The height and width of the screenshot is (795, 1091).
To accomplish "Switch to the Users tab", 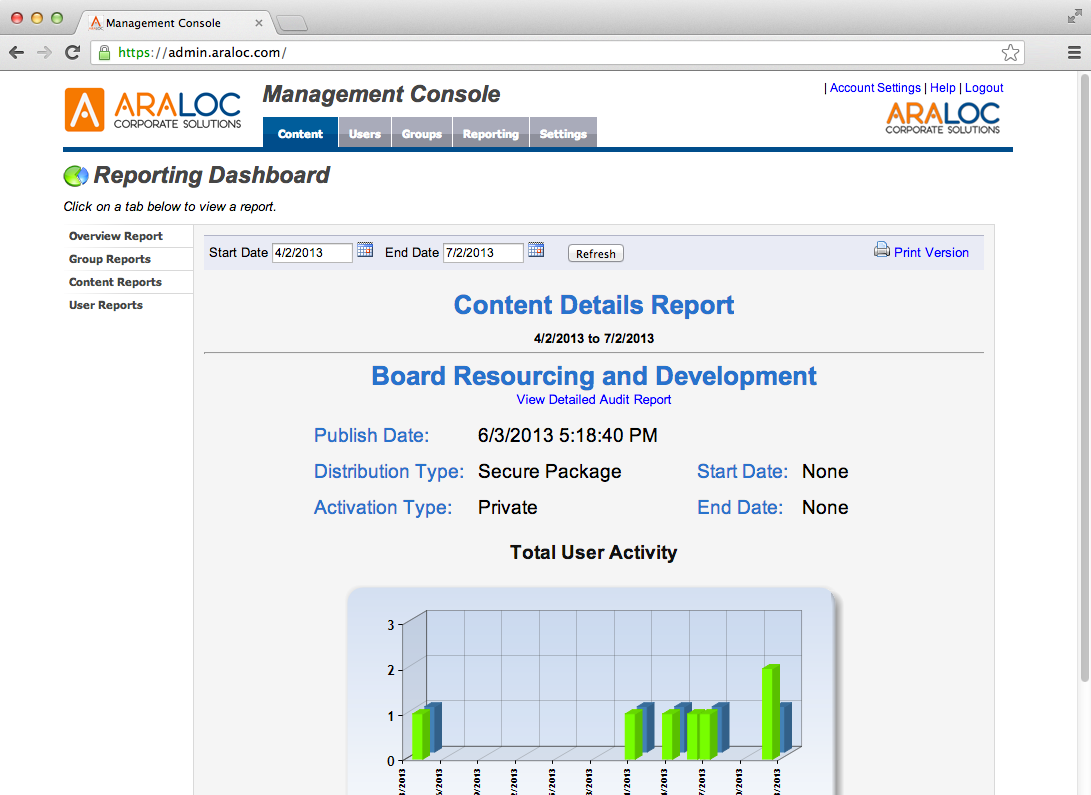I will point(364,132).
